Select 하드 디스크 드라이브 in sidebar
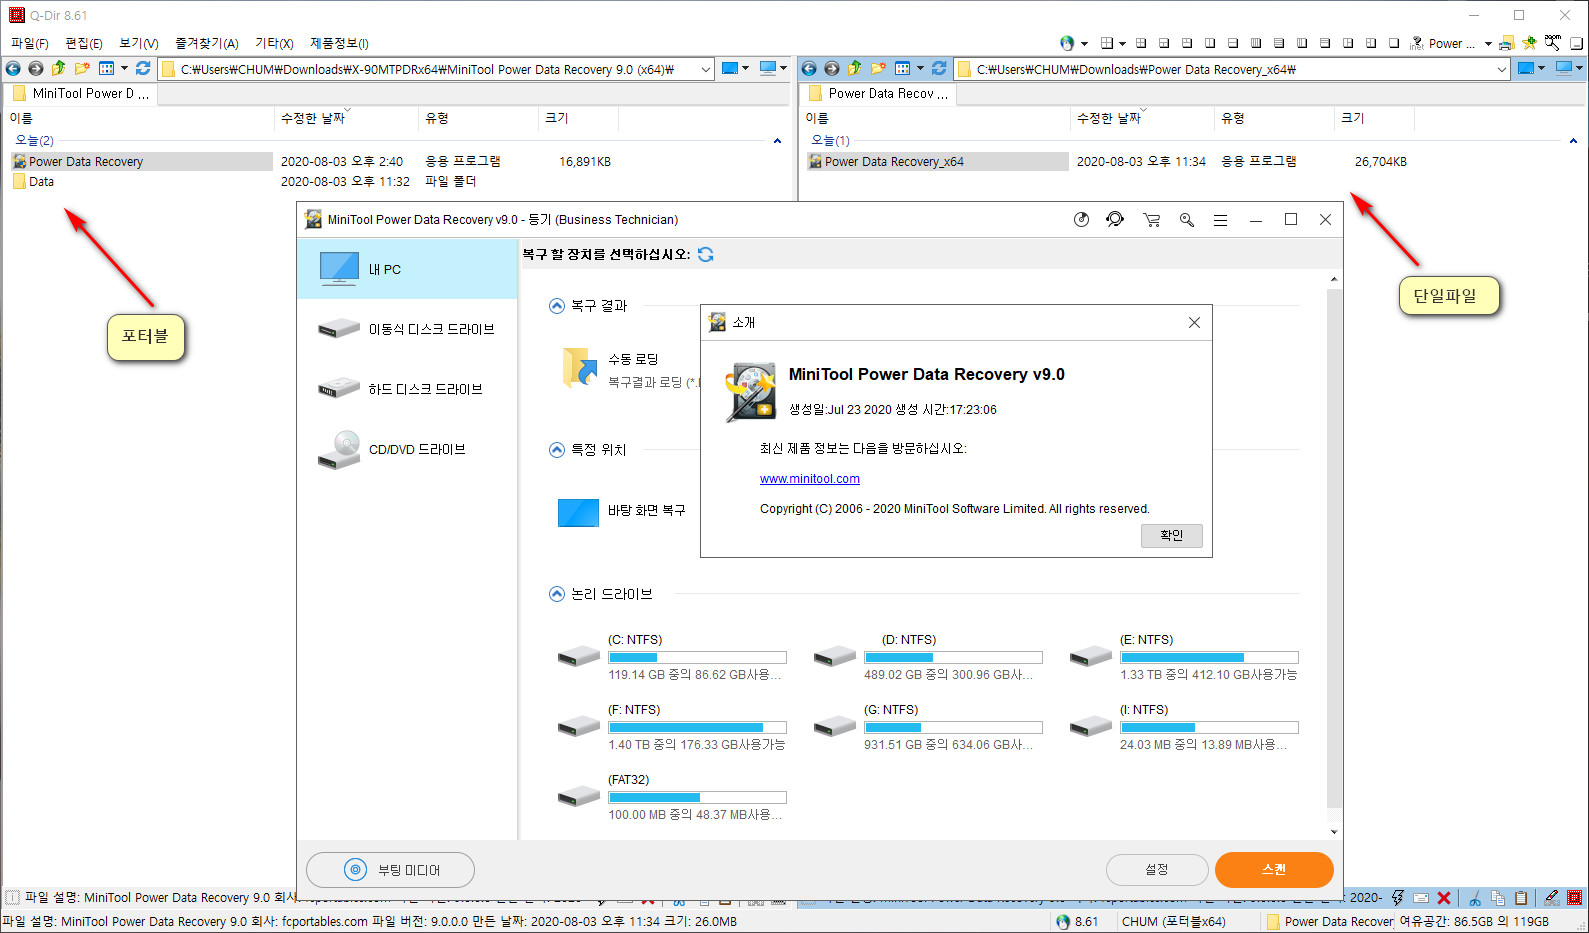 407,389
